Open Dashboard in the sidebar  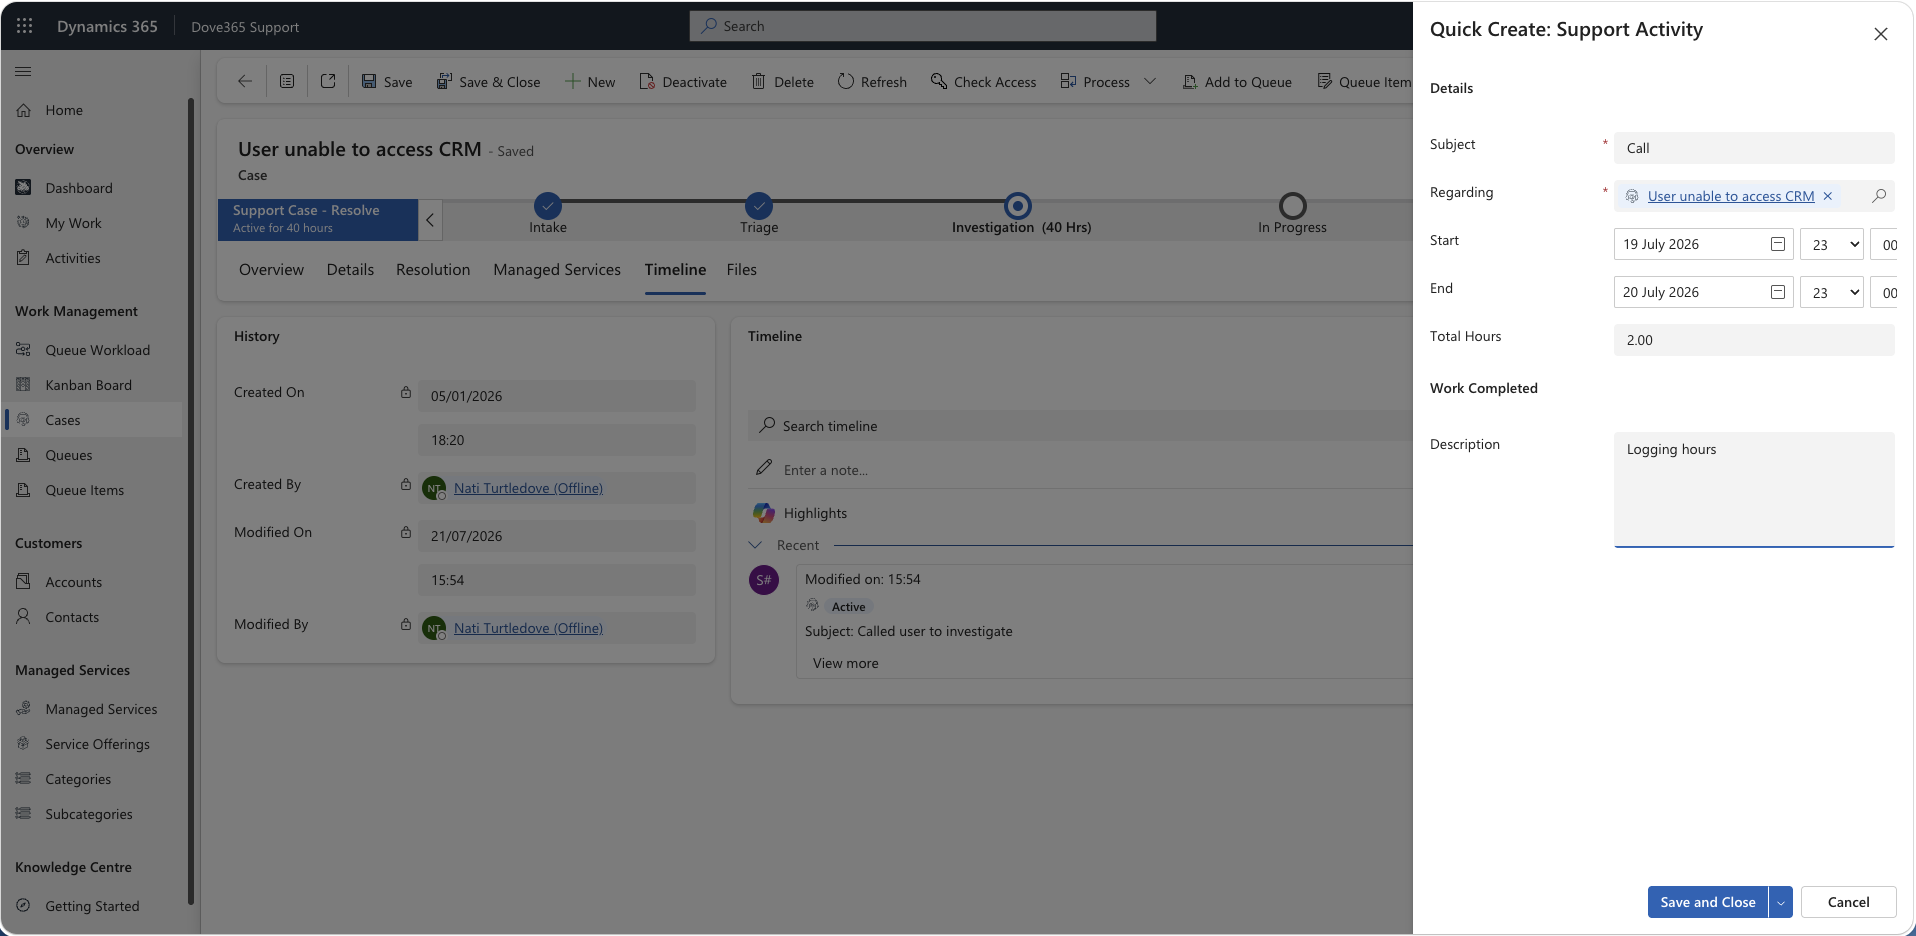click(94, 188)
